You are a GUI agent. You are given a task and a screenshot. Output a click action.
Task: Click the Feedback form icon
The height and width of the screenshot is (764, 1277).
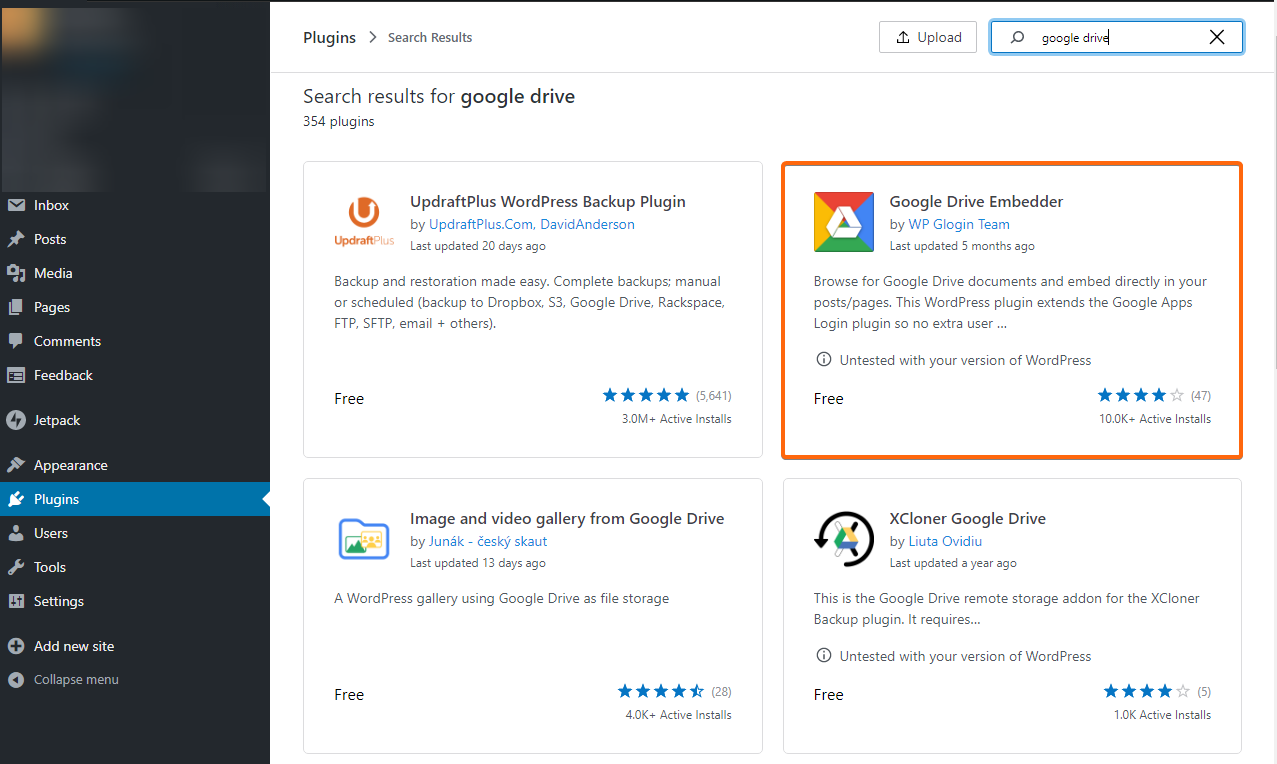pos(16,375)
